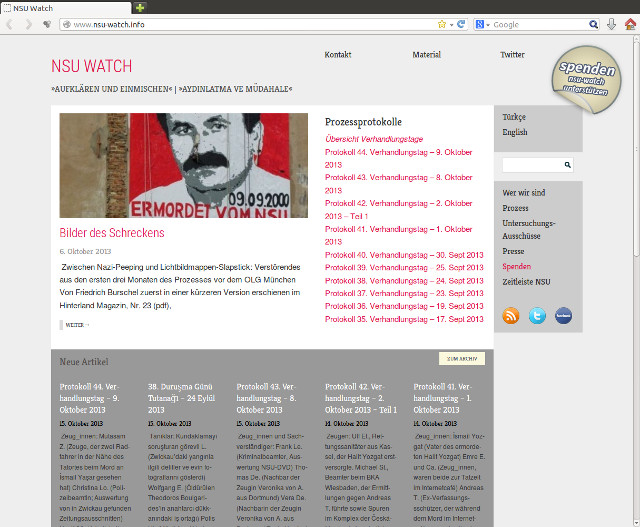Click the orange RSS feed icon

[x=511, y=316]
